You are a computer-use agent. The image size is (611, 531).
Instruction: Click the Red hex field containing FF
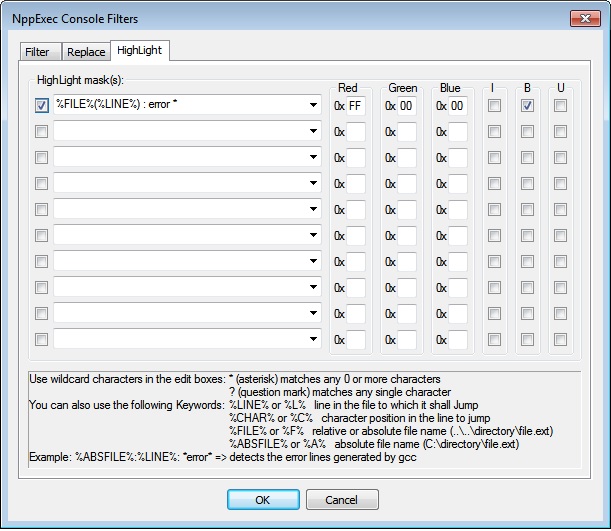click(355, 105)
